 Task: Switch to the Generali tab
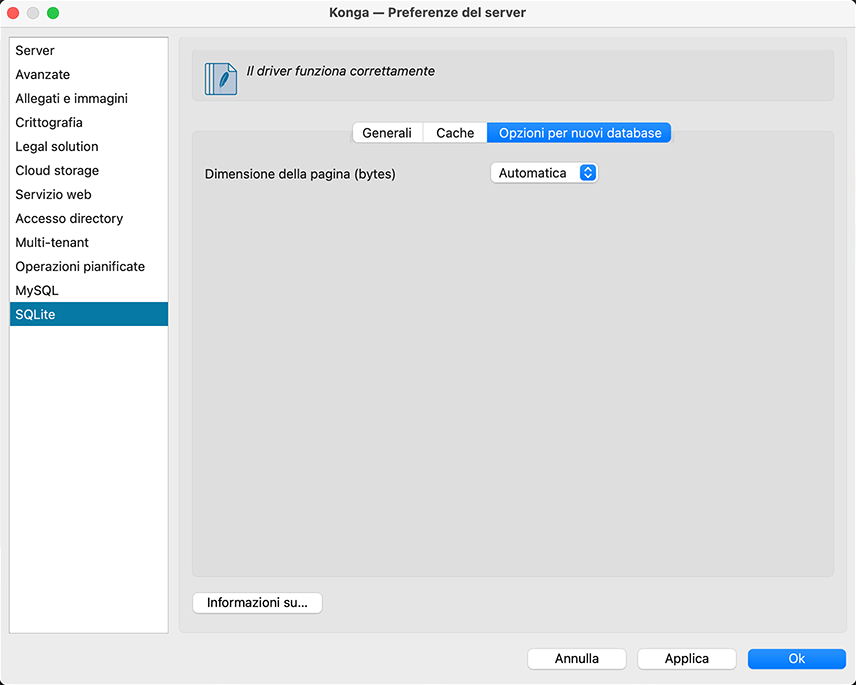(387, 133)
